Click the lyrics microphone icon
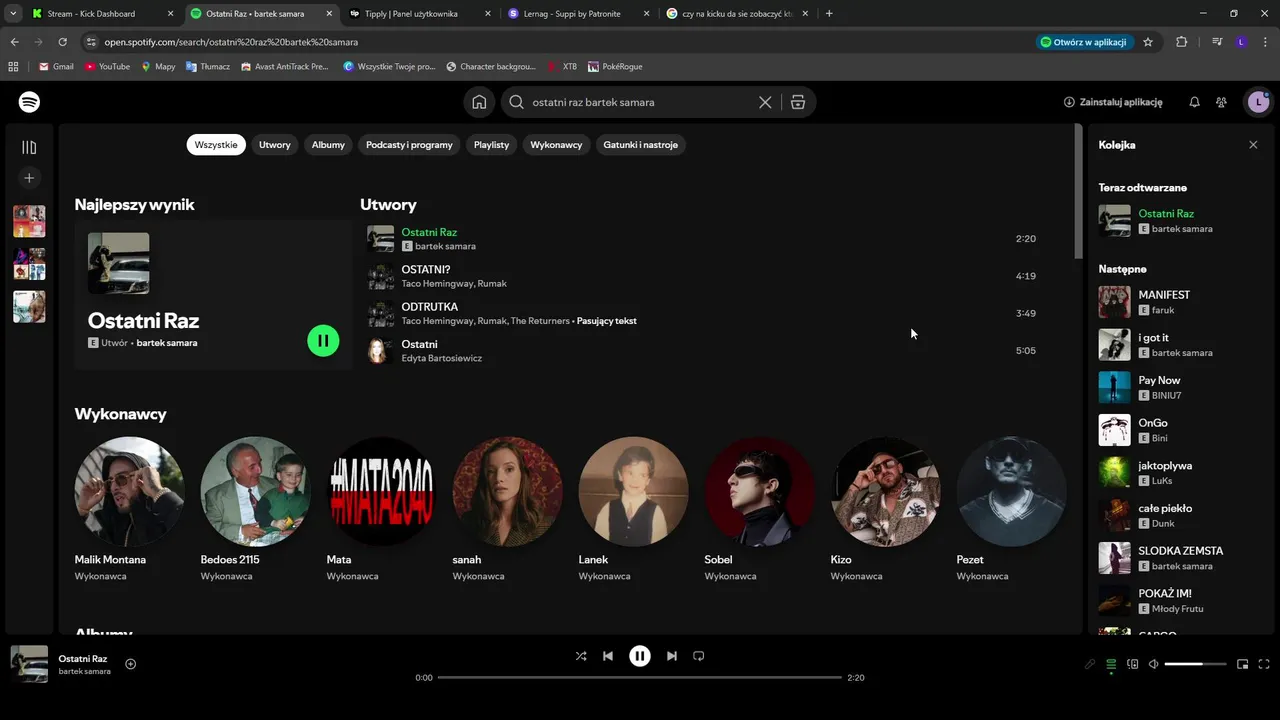This screenshot has width=1280, height=720. tap(1090, 664)
